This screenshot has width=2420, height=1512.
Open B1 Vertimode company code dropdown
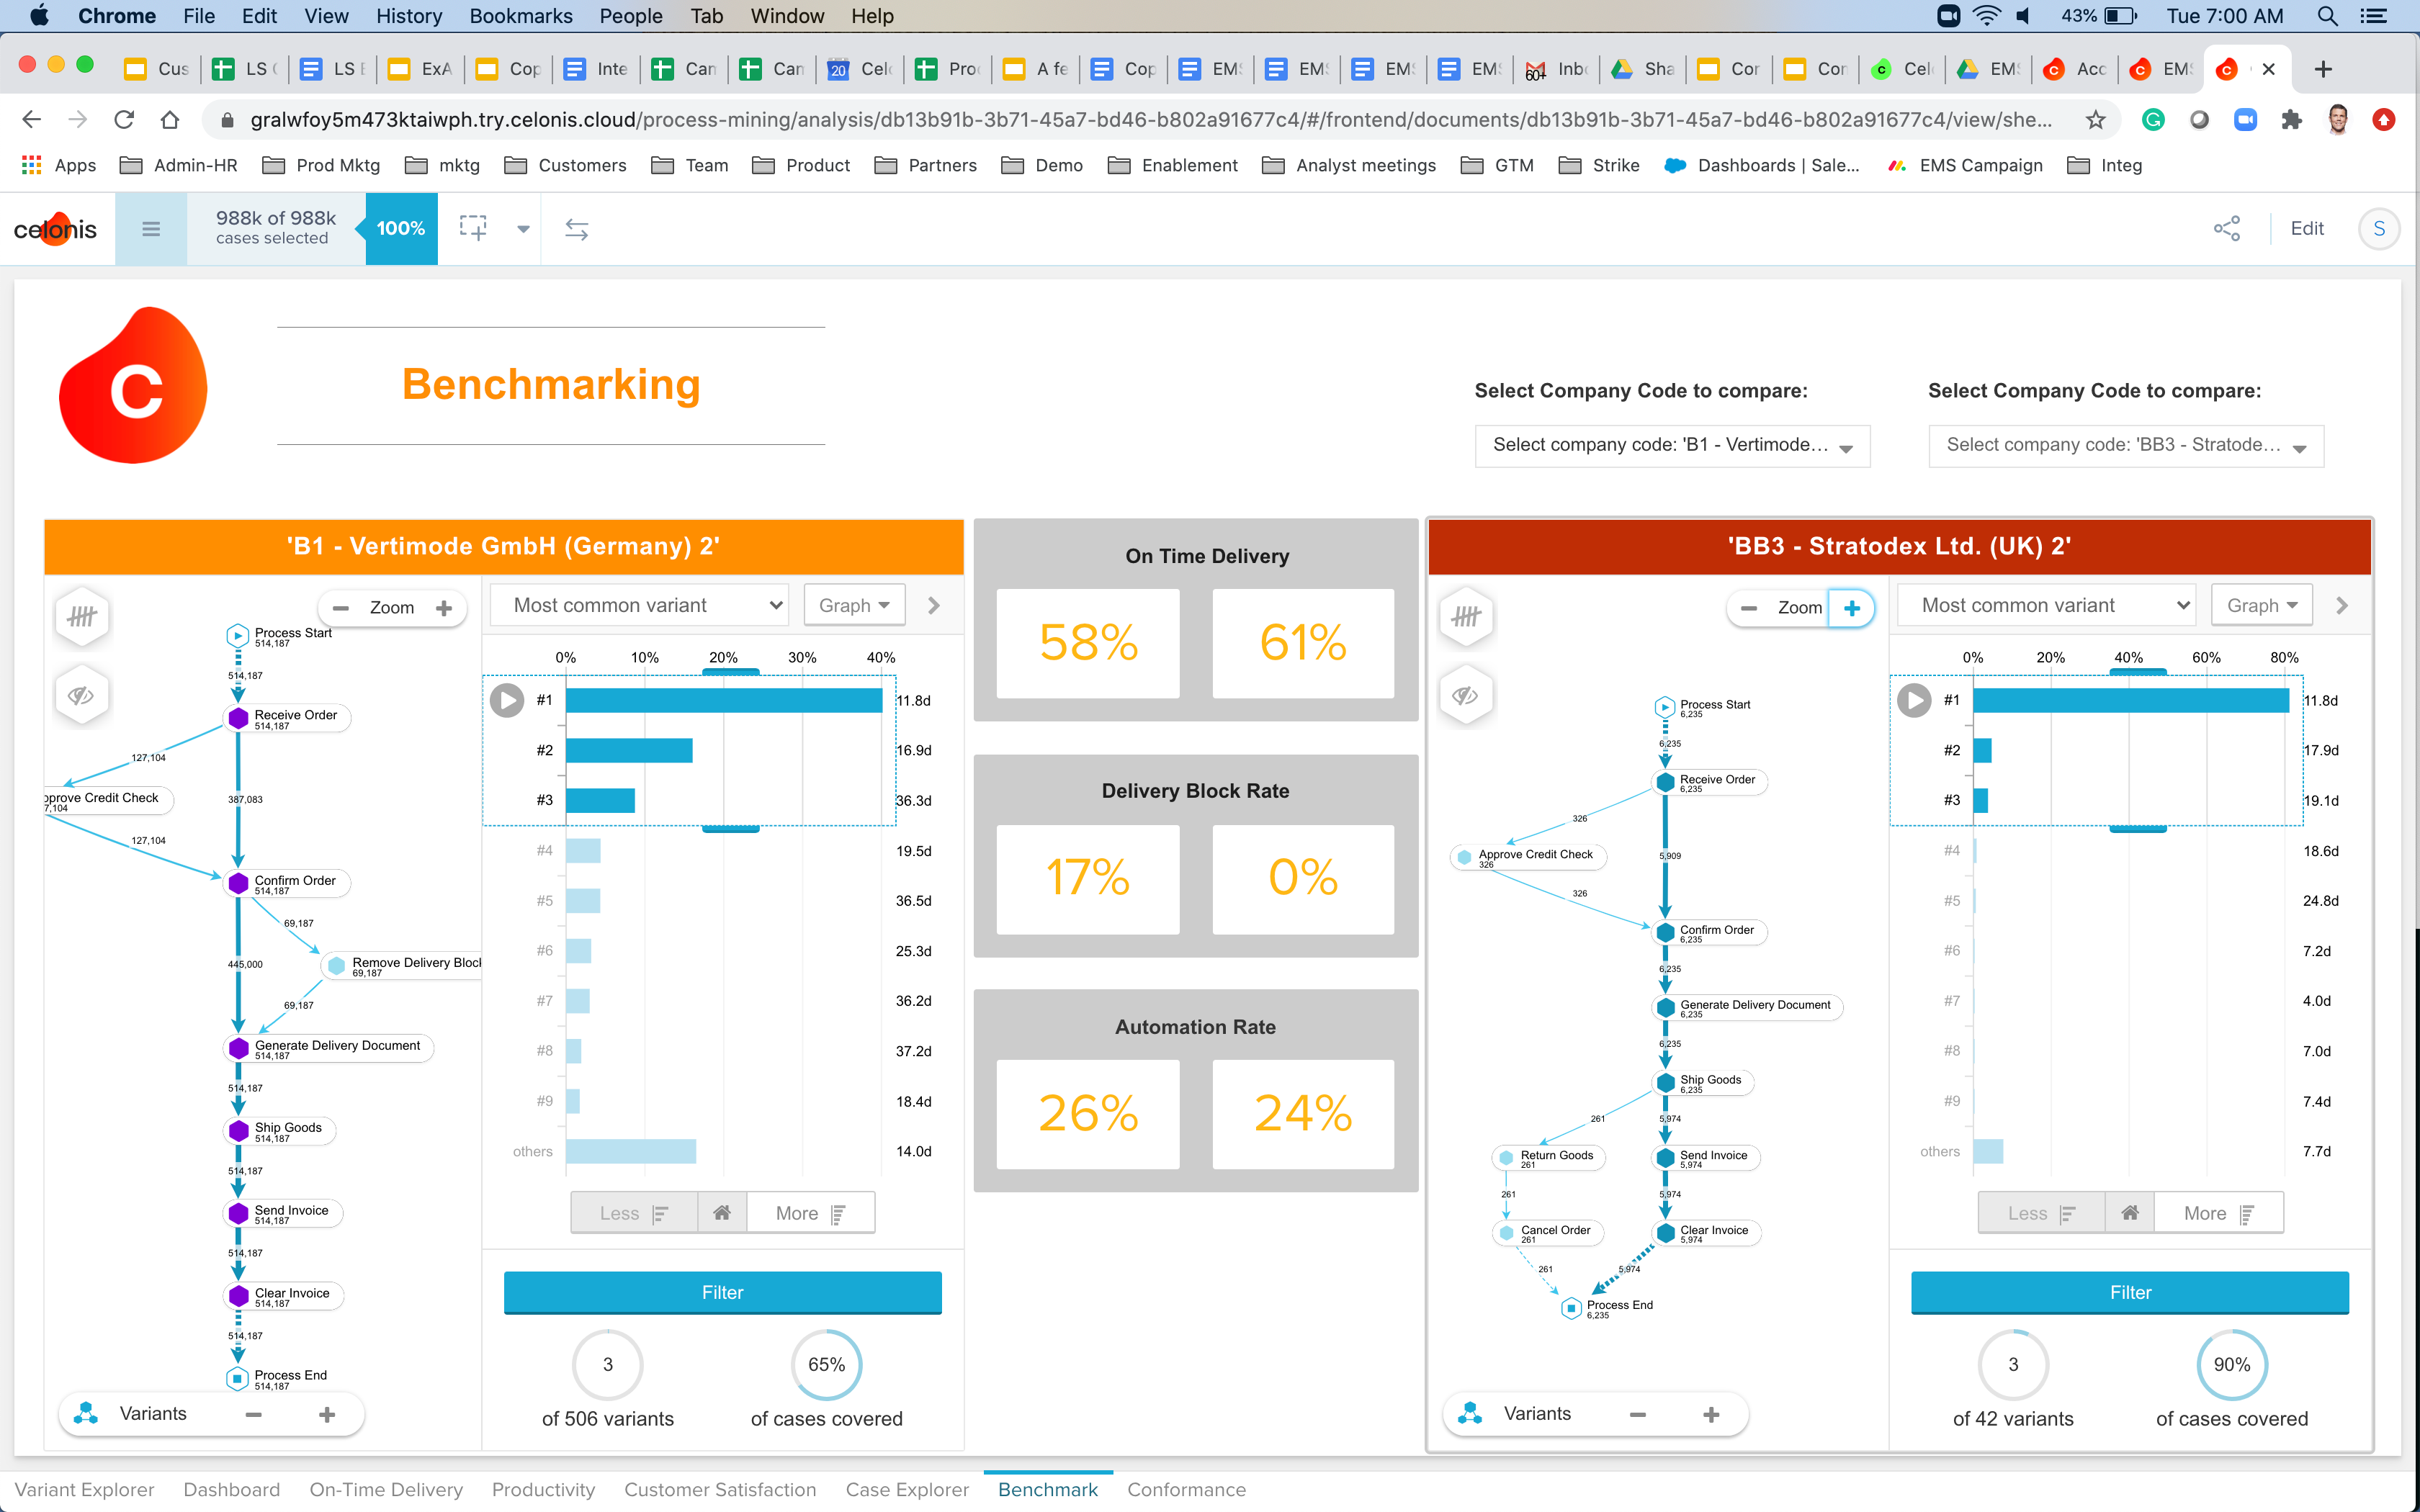point(1671,445)
